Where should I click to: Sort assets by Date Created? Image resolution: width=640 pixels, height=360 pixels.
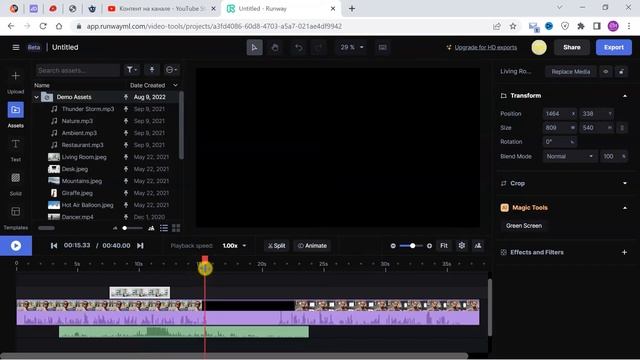point(147,85)
